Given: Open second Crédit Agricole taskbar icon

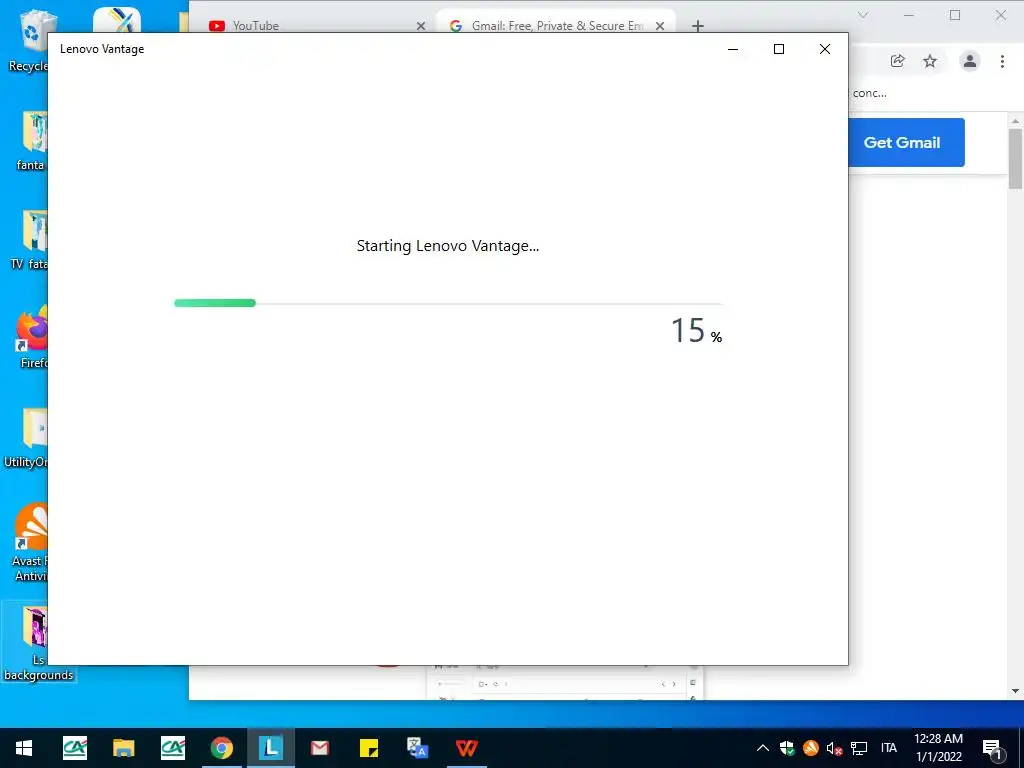Looking at the screenshot, I should coord(172,748).
